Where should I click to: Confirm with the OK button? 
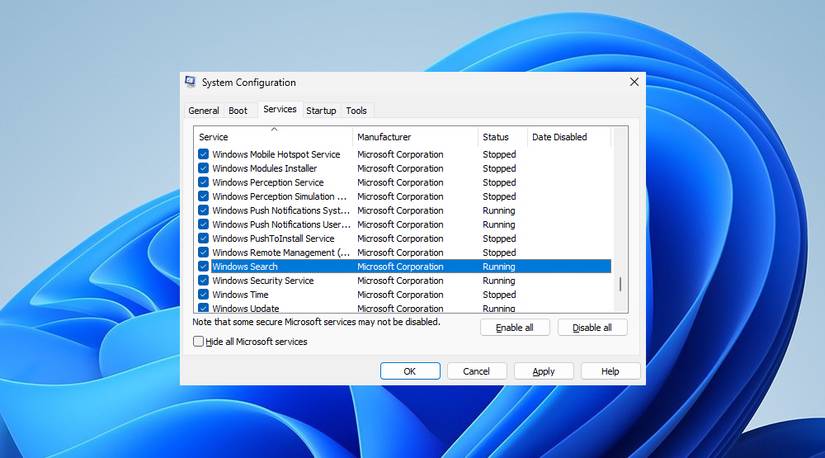pos(410,371)
